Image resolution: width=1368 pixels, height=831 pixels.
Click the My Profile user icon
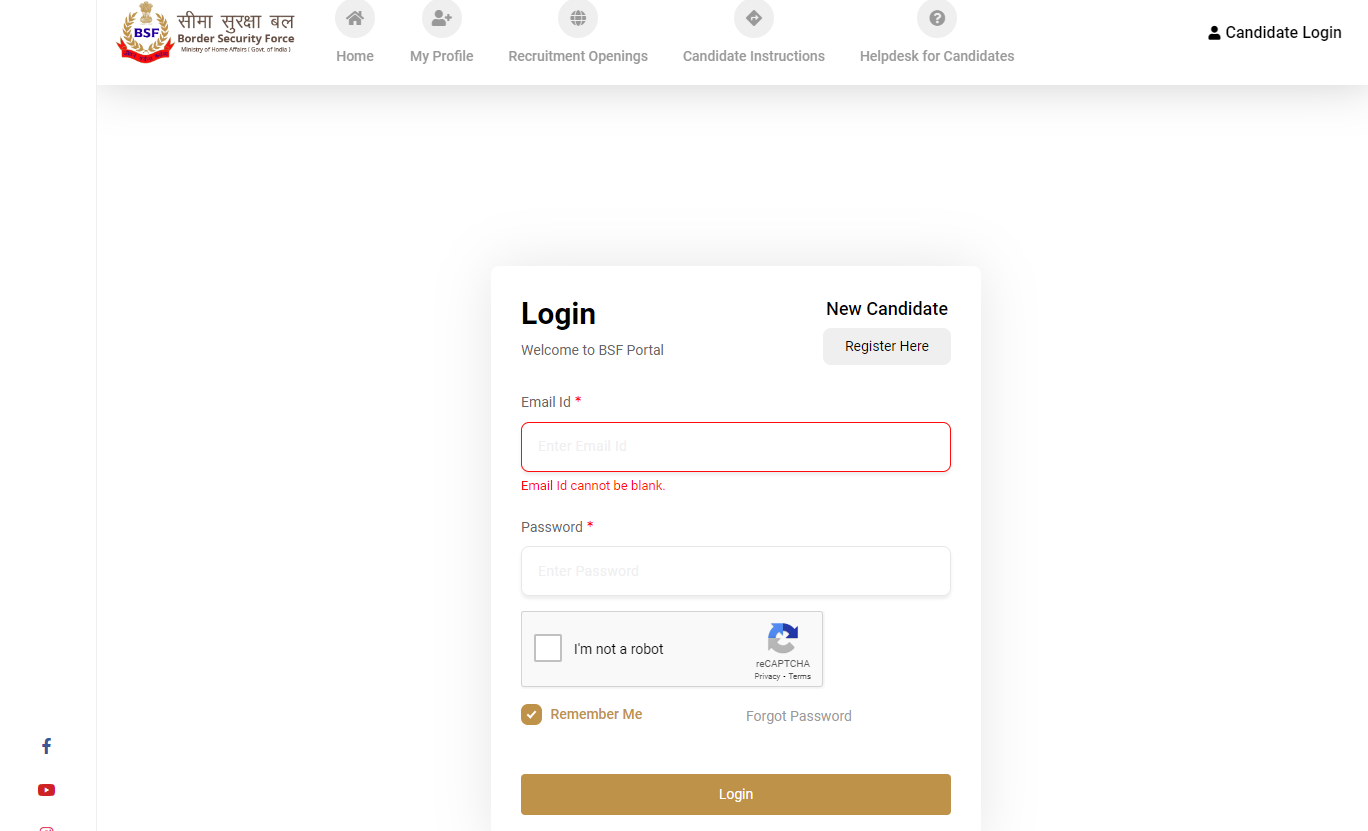coord(441,18)
